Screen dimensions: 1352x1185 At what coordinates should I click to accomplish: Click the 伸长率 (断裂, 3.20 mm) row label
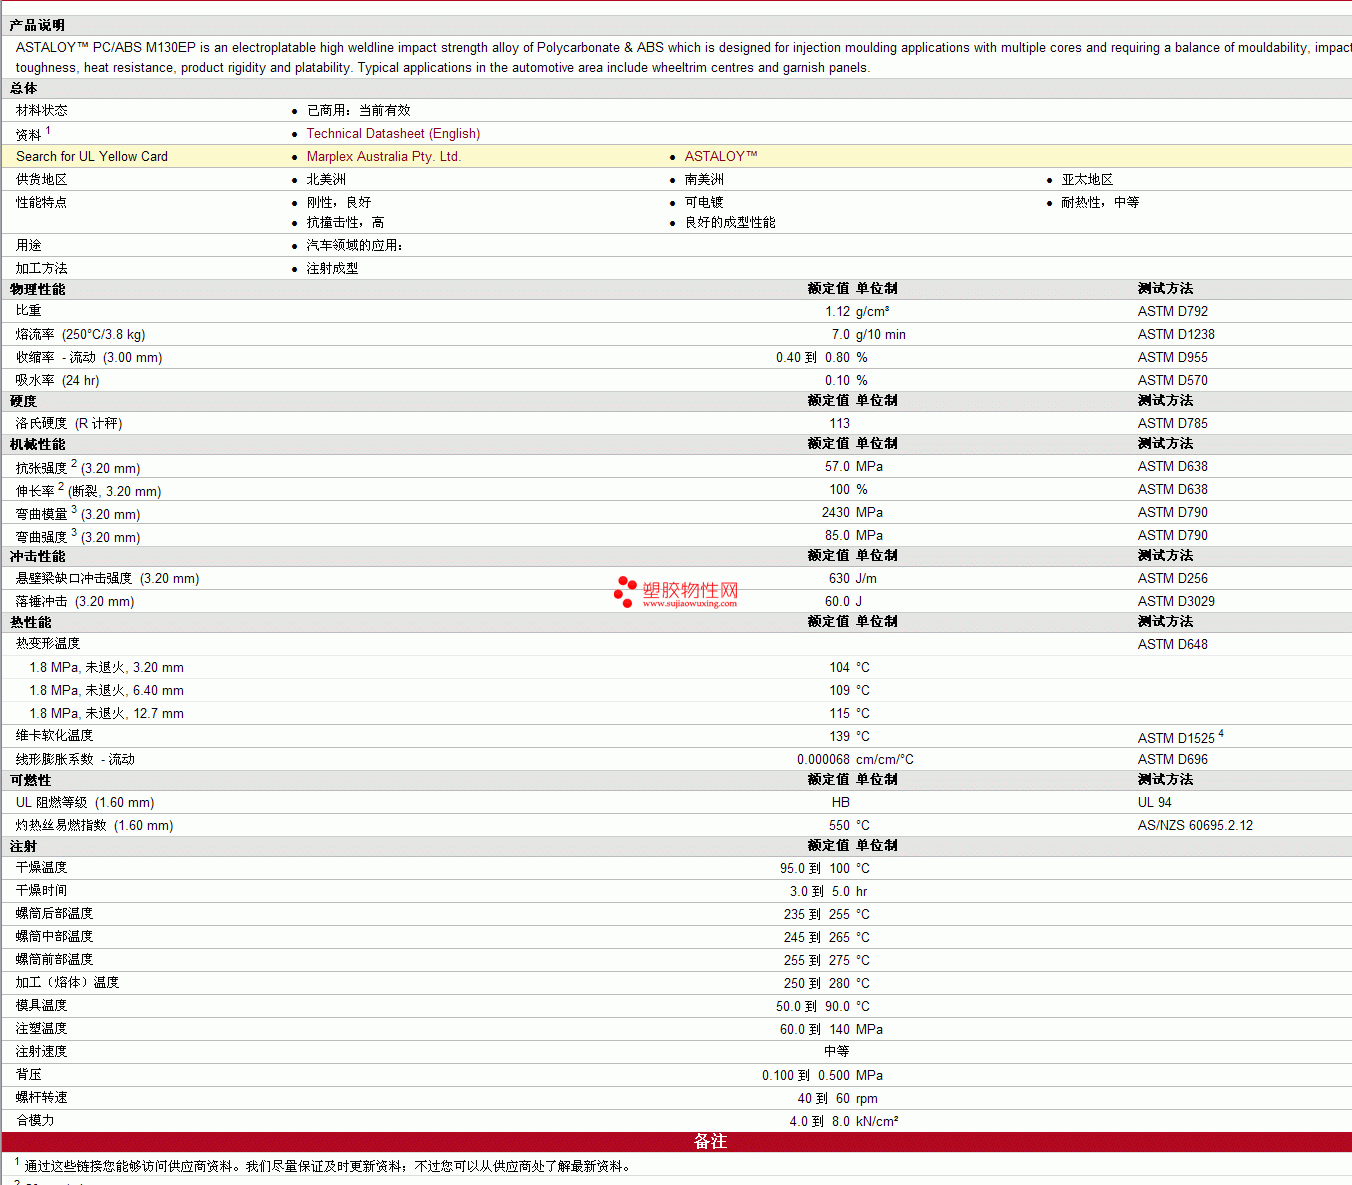(88, 490)
